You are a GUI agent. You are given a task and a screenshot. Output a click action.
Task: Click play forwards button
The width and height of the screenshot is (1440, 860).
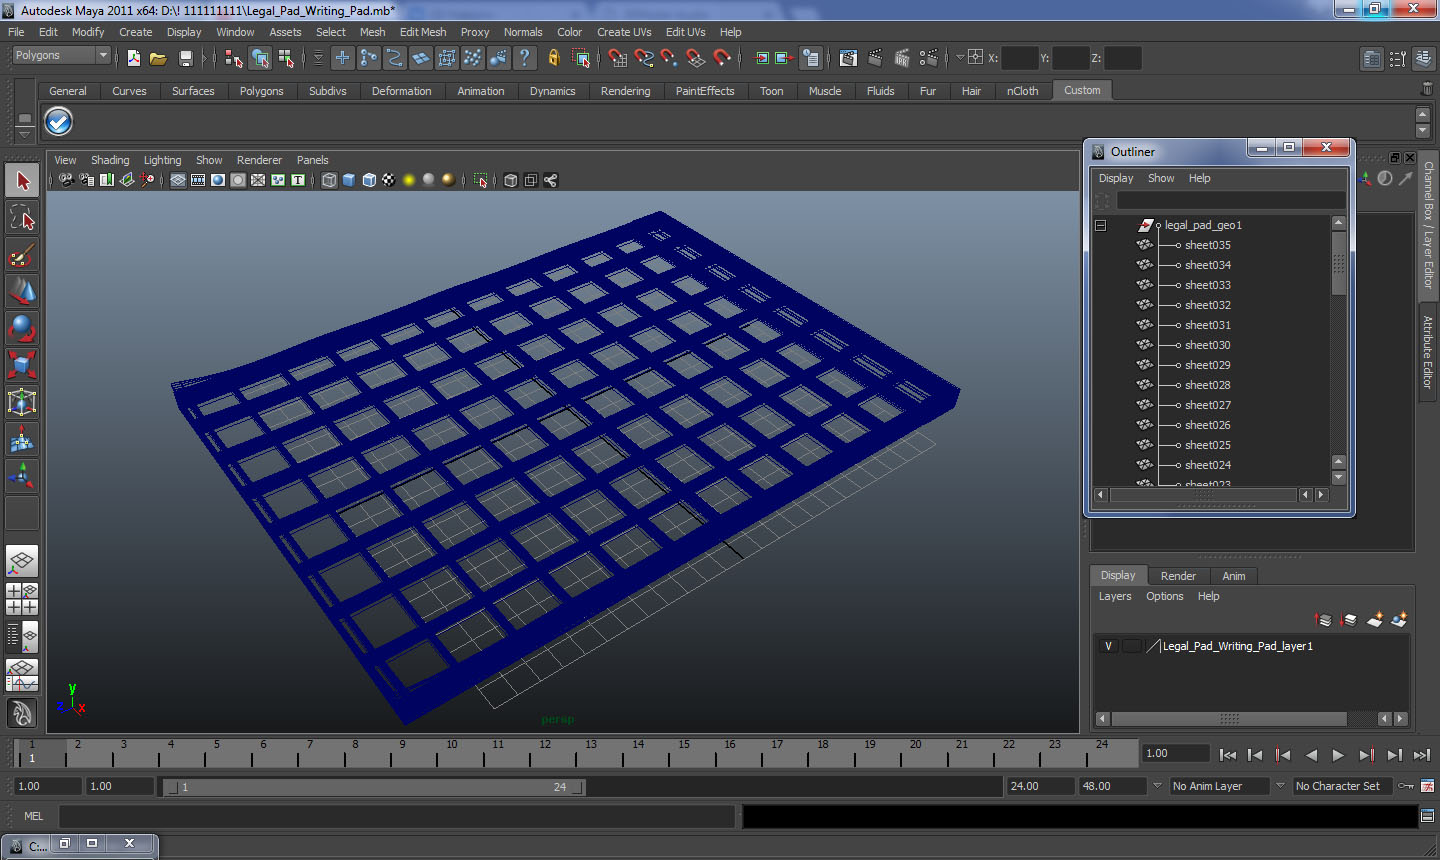pyautogui.click(x=1338, y=755)
